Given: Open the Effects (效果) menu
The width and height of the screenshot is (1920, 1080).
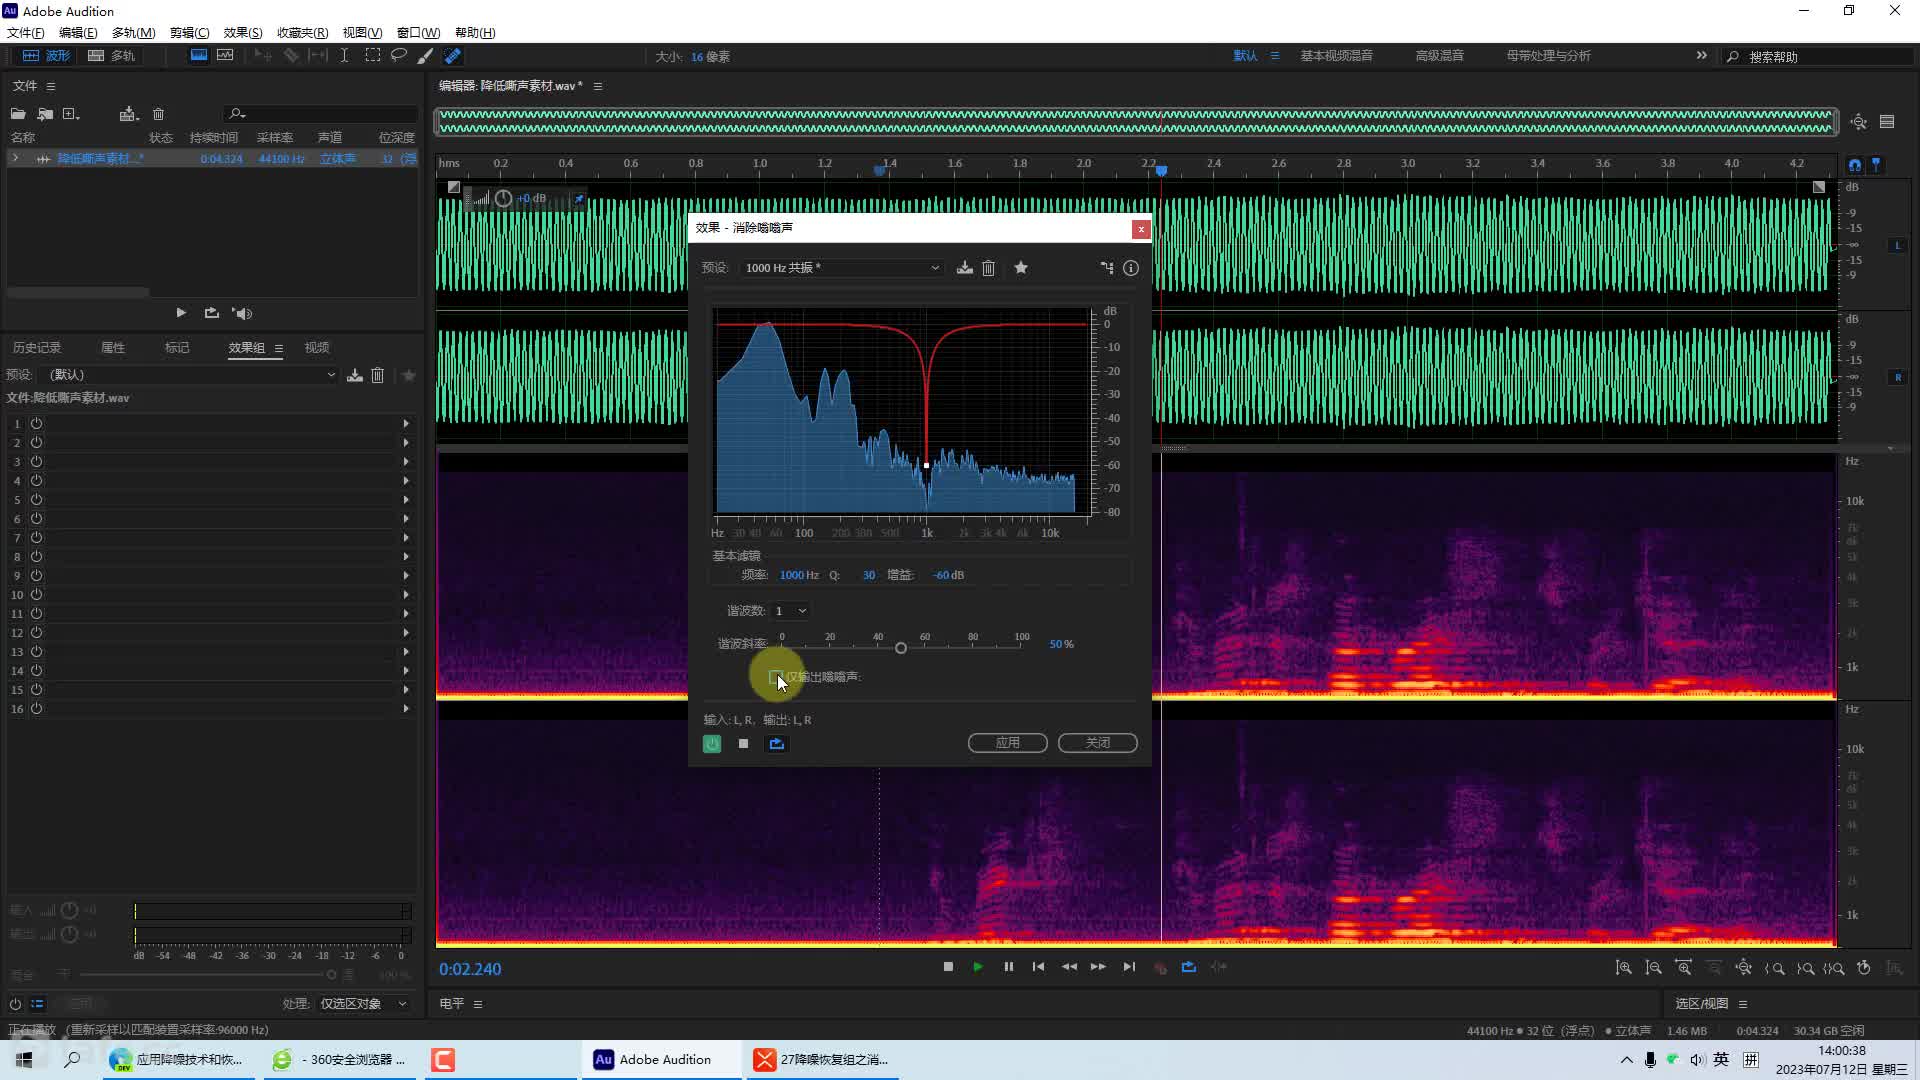Looking at the screenshot, I should click(243, 32).
